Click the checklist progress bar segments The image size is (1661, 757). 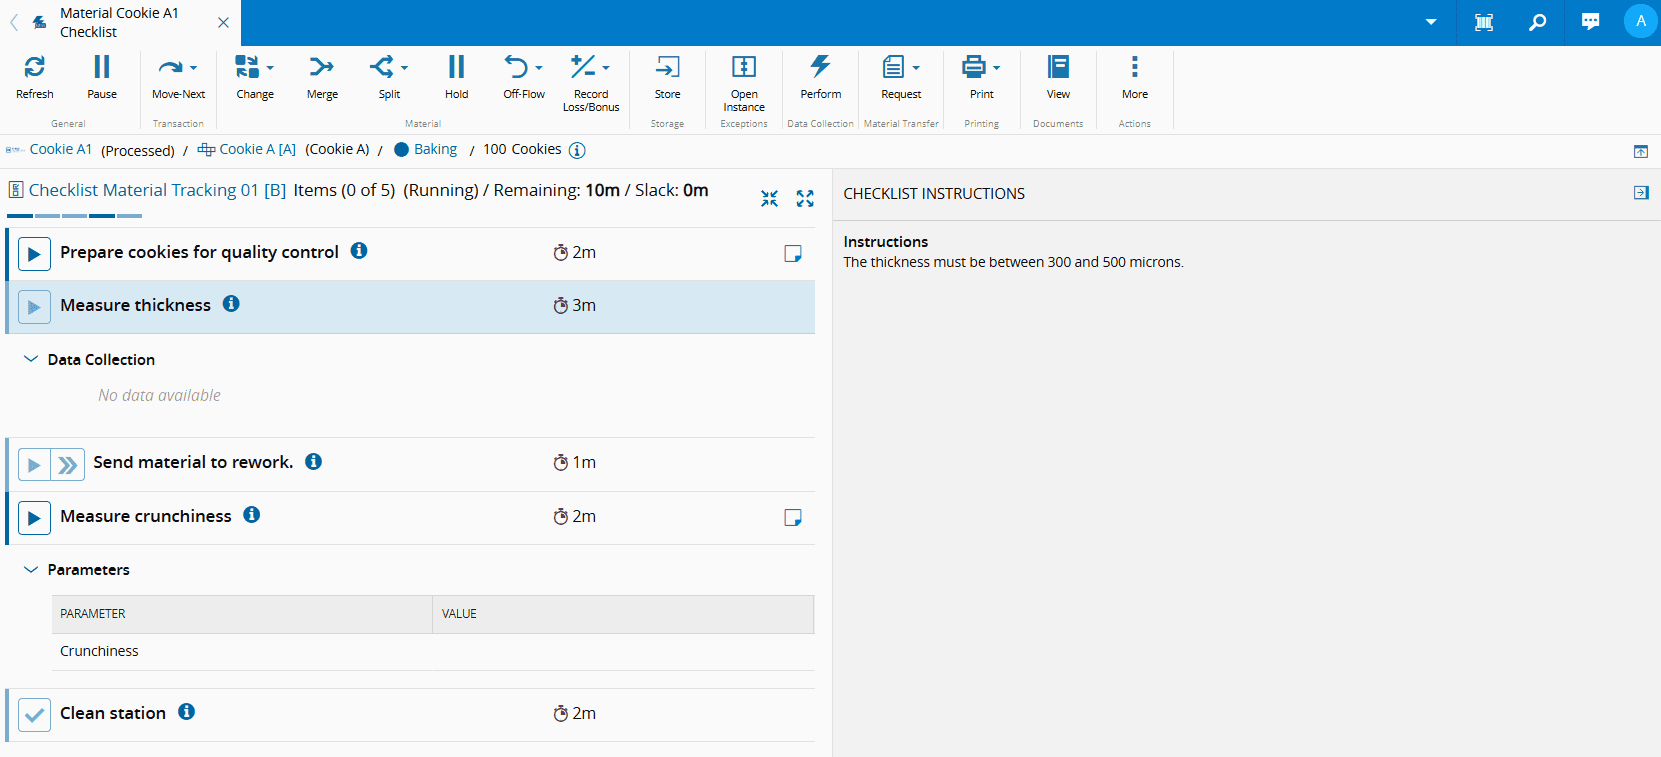coord(74,215)
